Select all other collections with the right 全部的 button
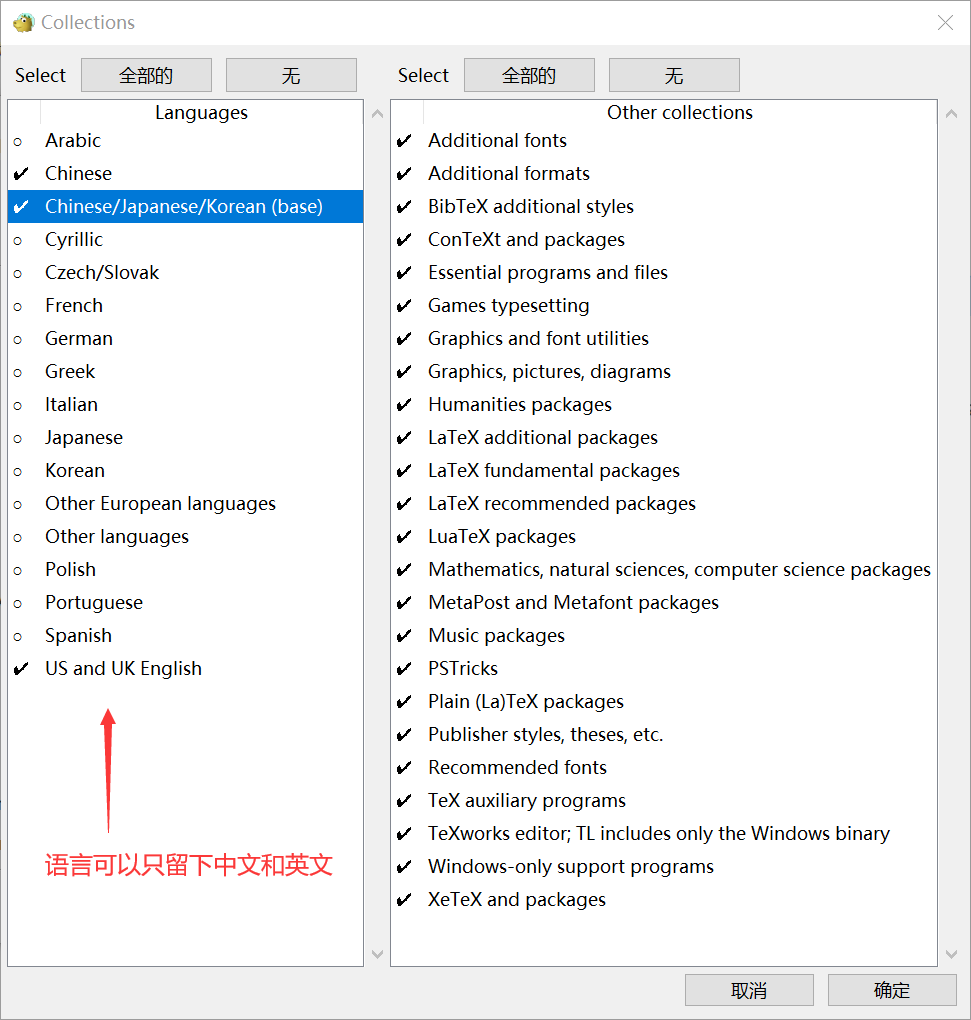Viewport: 971px width, 1020px height. [x=529, y=75]
